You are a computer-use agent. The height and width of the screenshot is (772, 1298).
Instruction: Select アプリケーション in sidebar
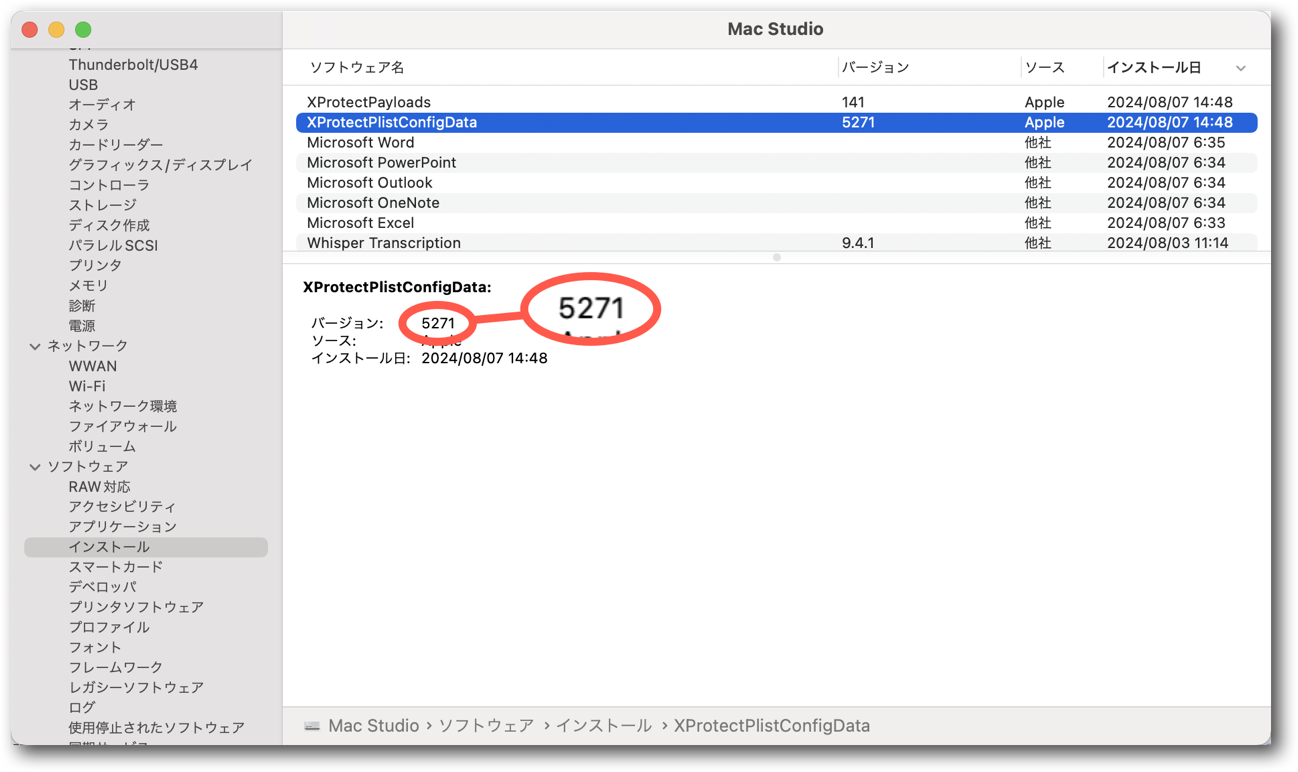click(122, 527)
